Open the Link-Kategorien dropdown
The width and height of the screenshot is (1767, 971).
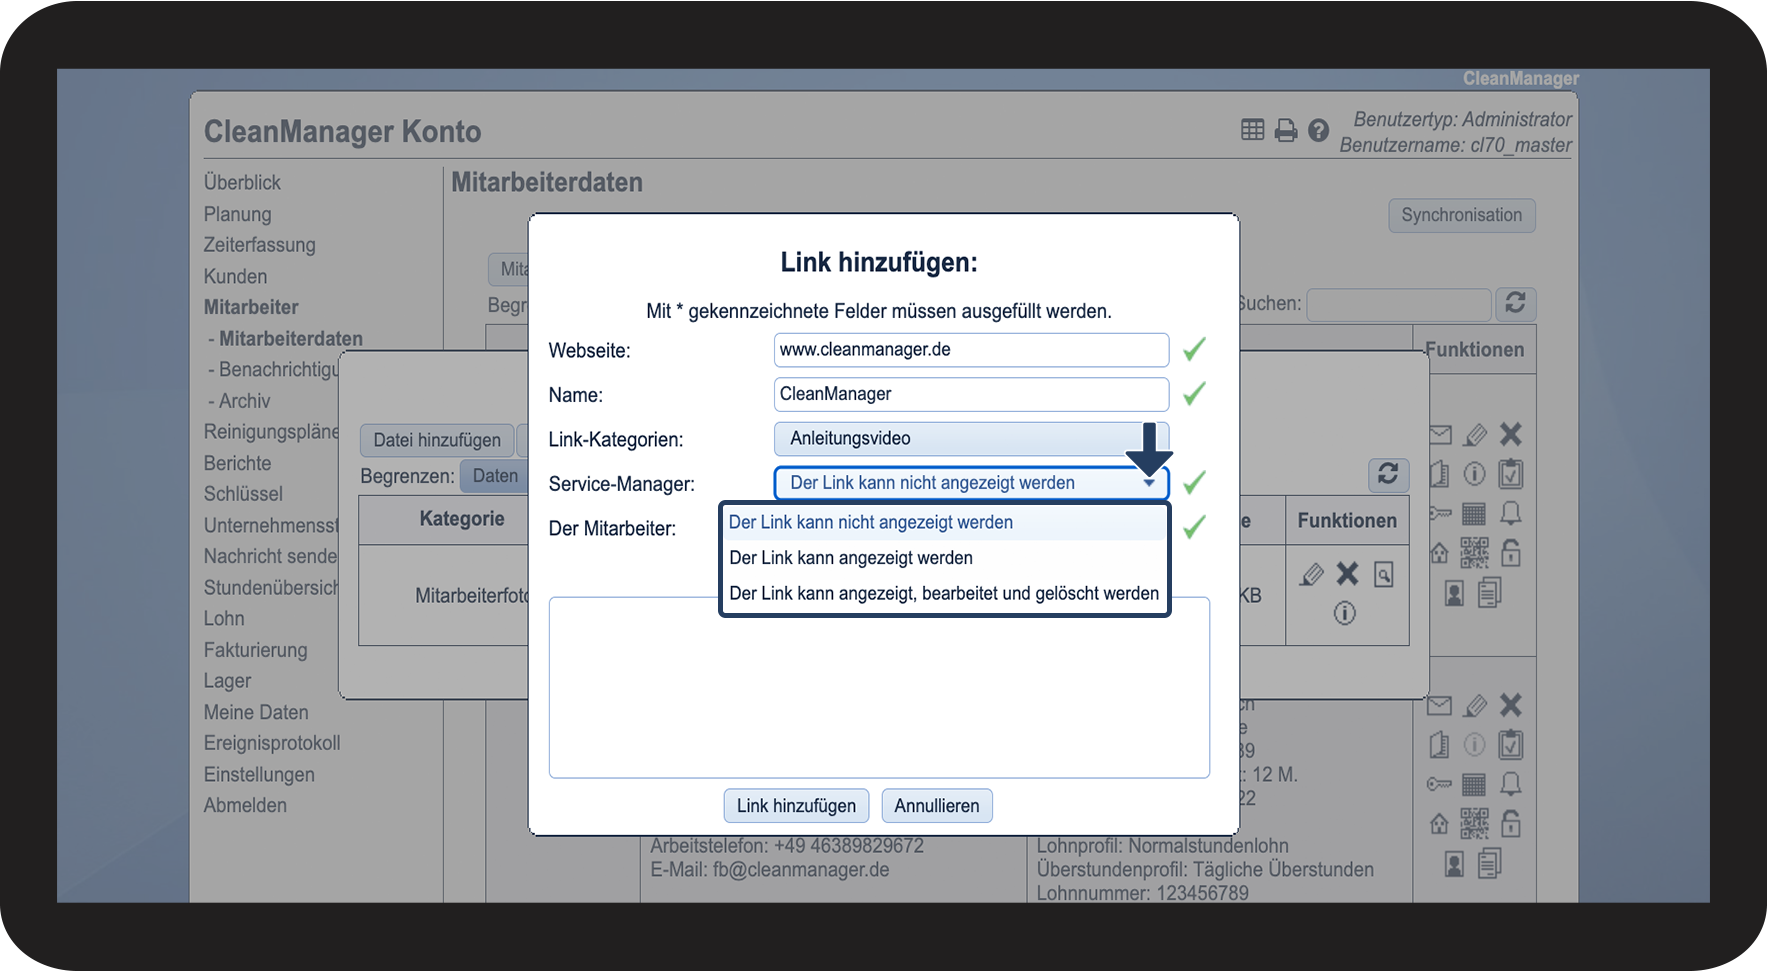click(960, 439)
